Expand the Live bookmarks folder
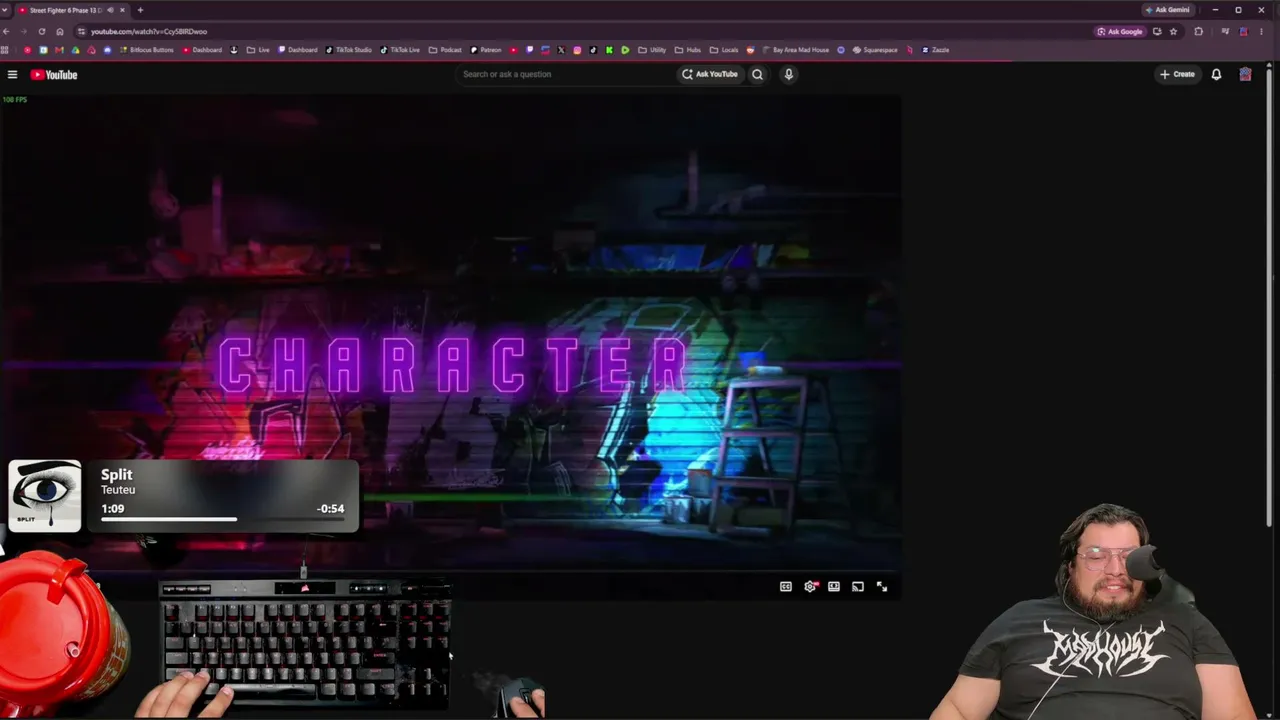Screen dimensions: 1280x720 tap(258, 50)
